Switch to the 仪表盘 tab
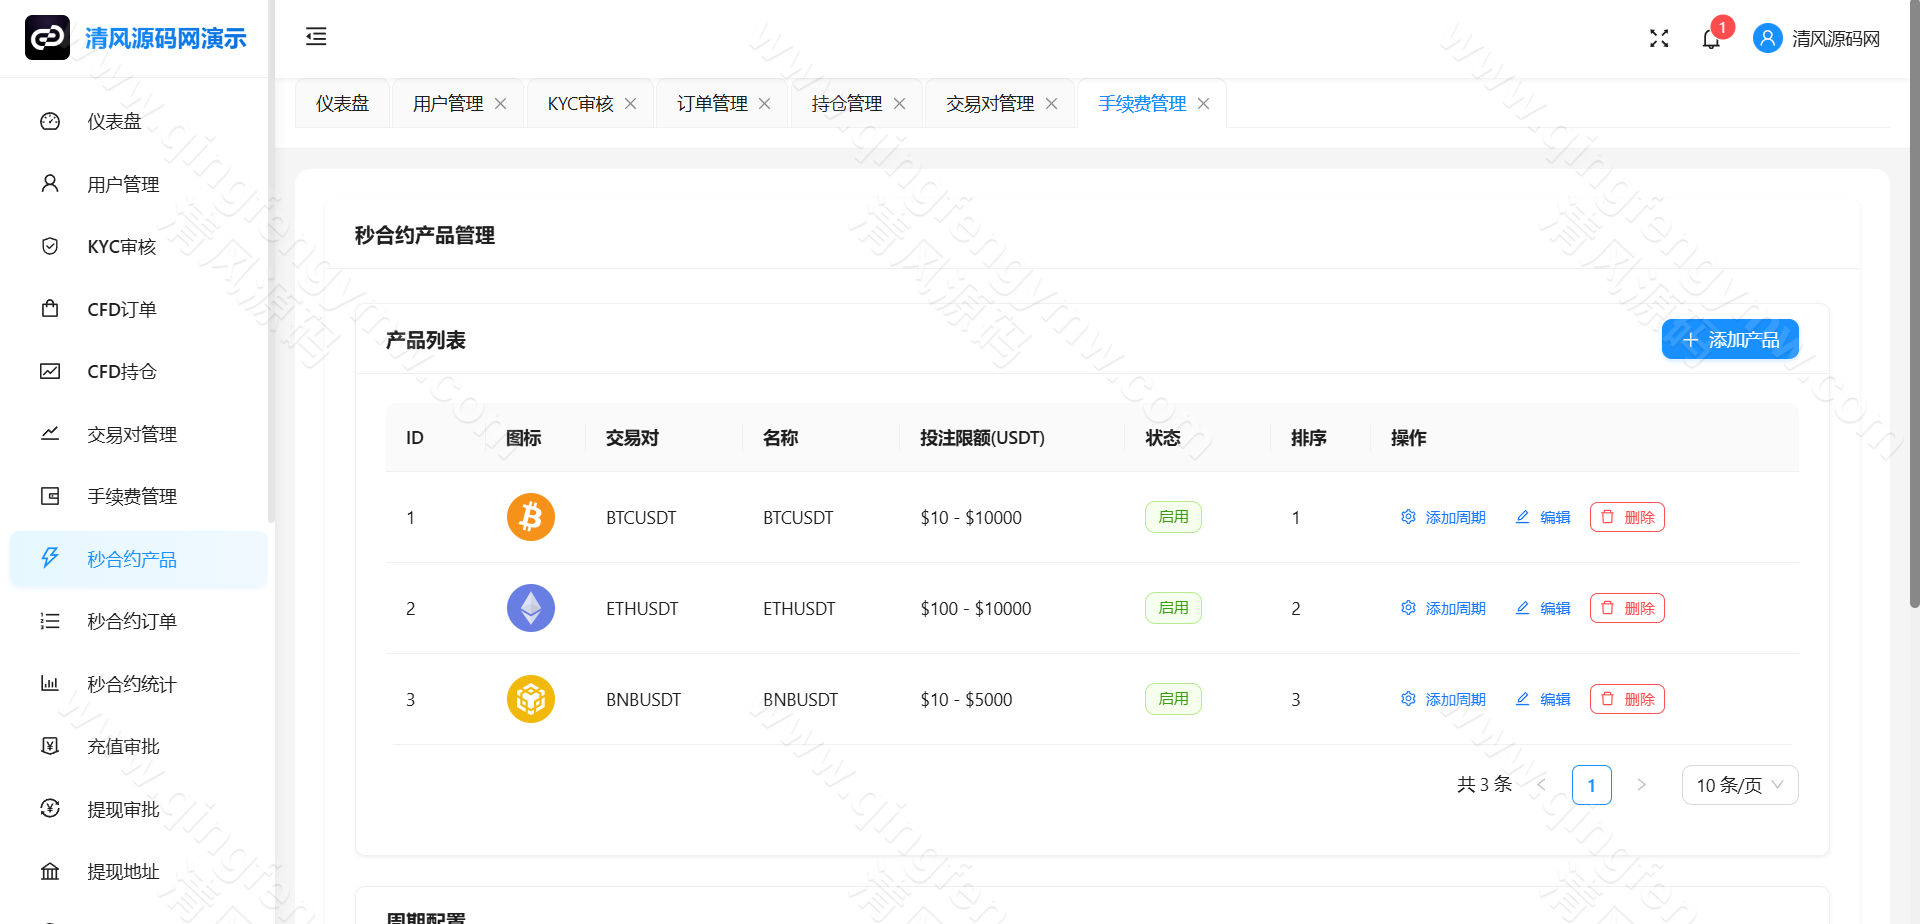The width and height of the screenshot is (1920, 924). point(342,103)
